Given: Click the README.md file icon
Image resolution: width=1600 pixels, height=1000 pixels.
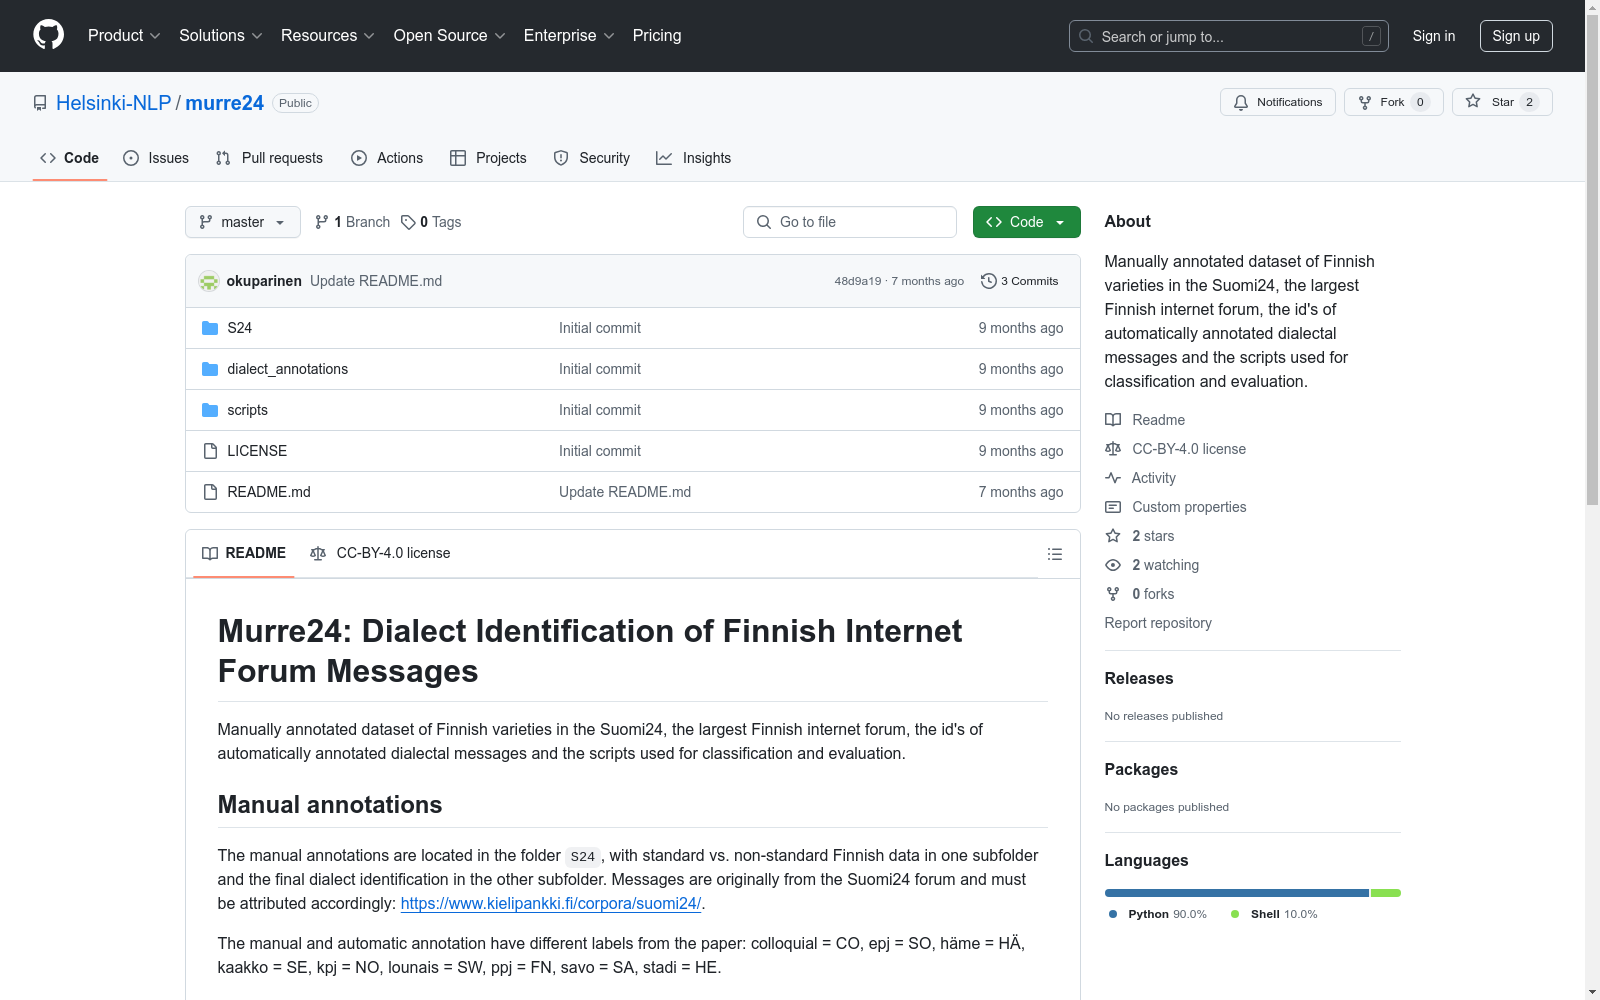Looking at the screenshot, I should (210, 492).
